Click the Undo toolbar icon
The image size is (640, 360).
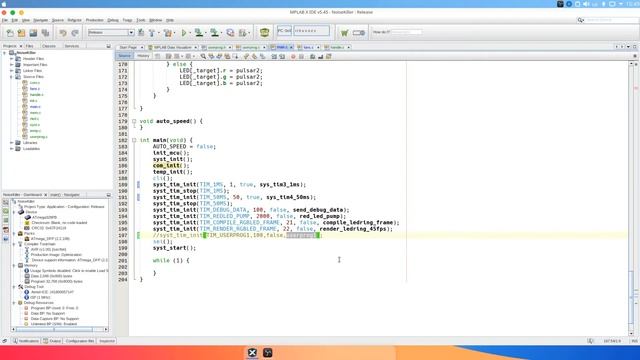pyautogui.click(x=62, y=33)
